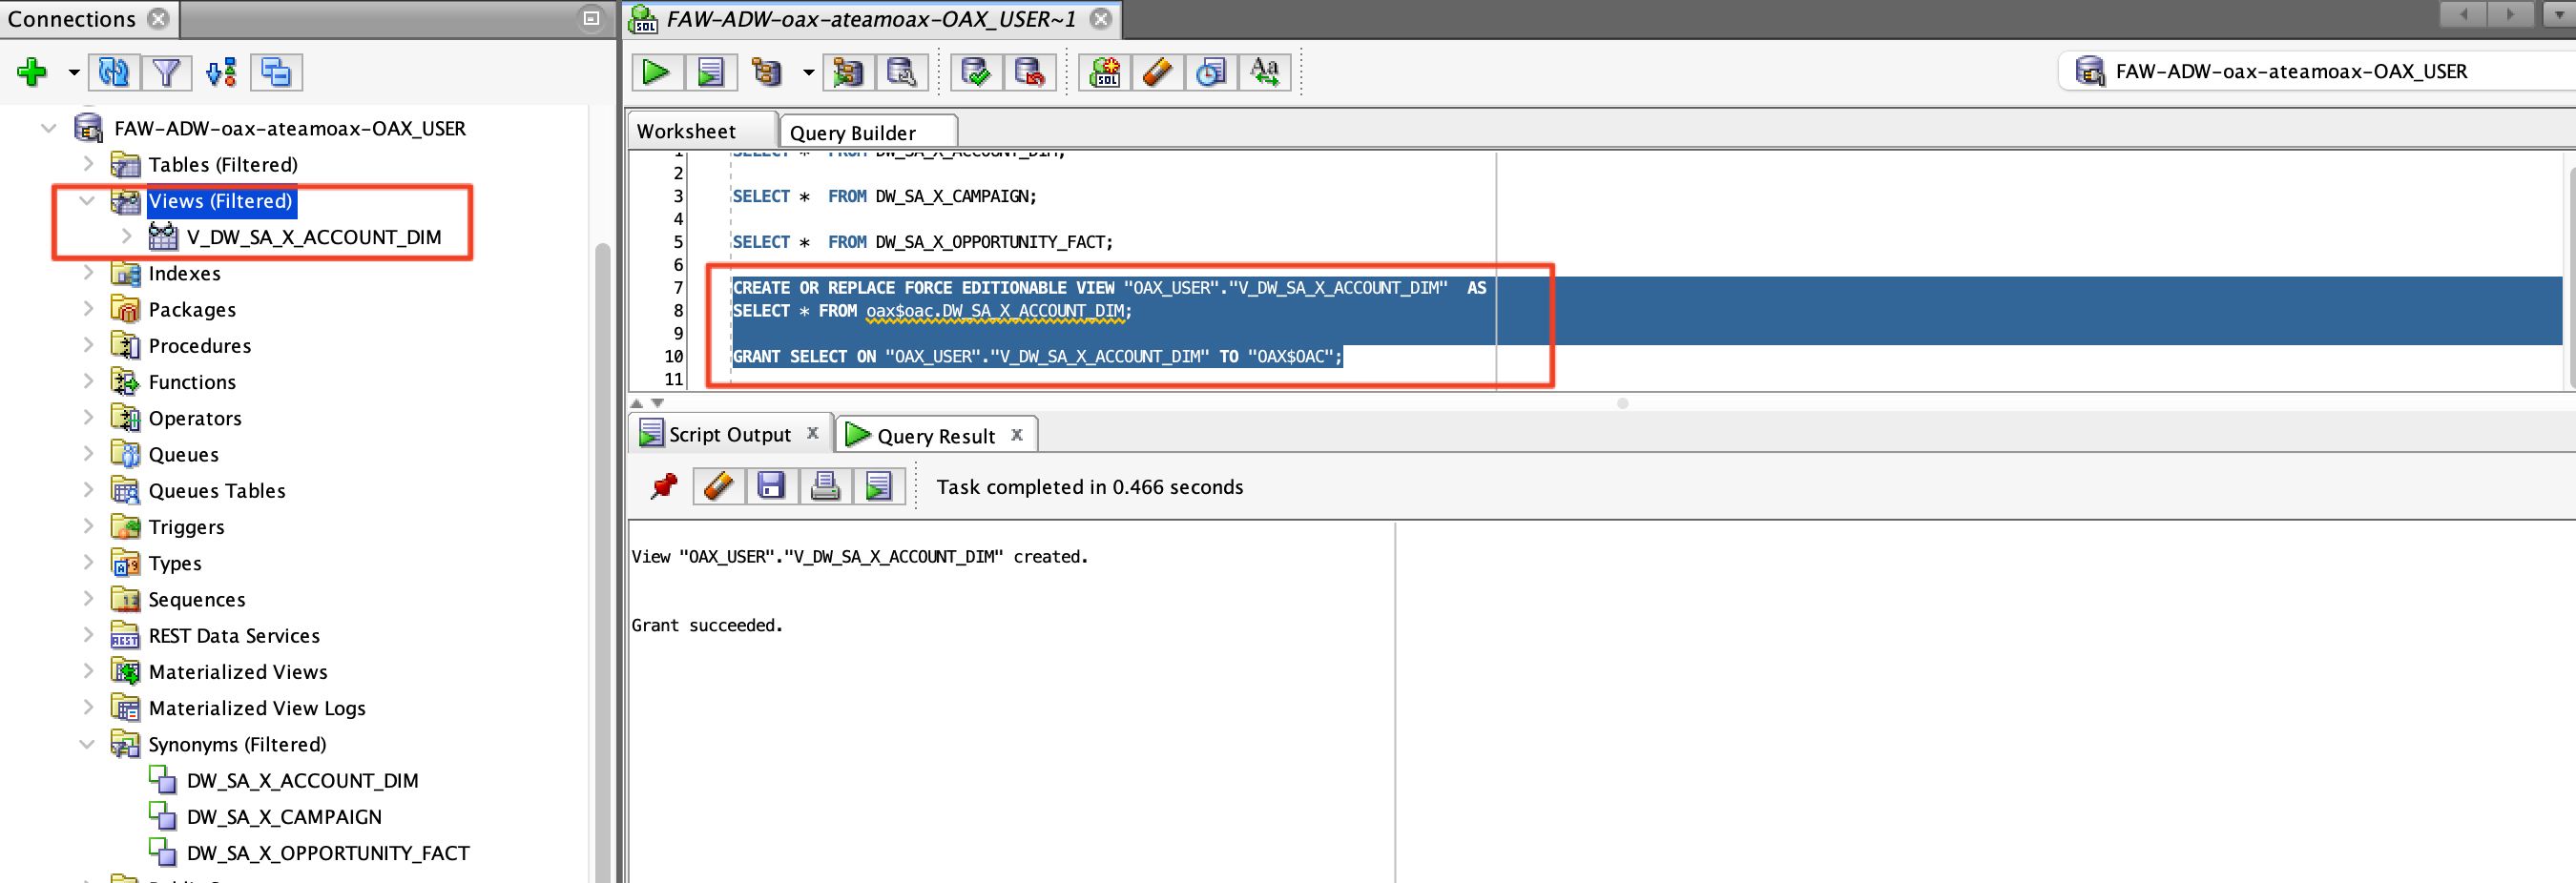Create a new database connection

[33, 71]
